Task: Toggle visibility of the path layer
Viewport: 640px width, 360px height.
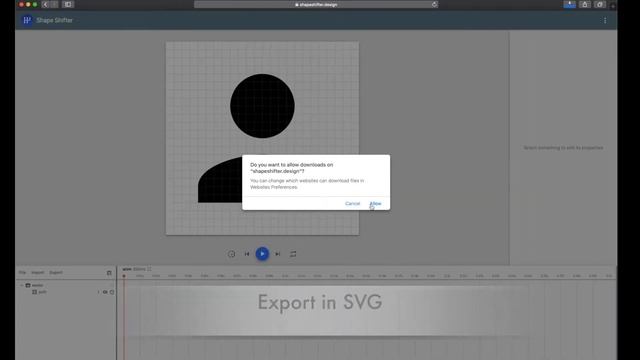Action: (x=105, y=292)
